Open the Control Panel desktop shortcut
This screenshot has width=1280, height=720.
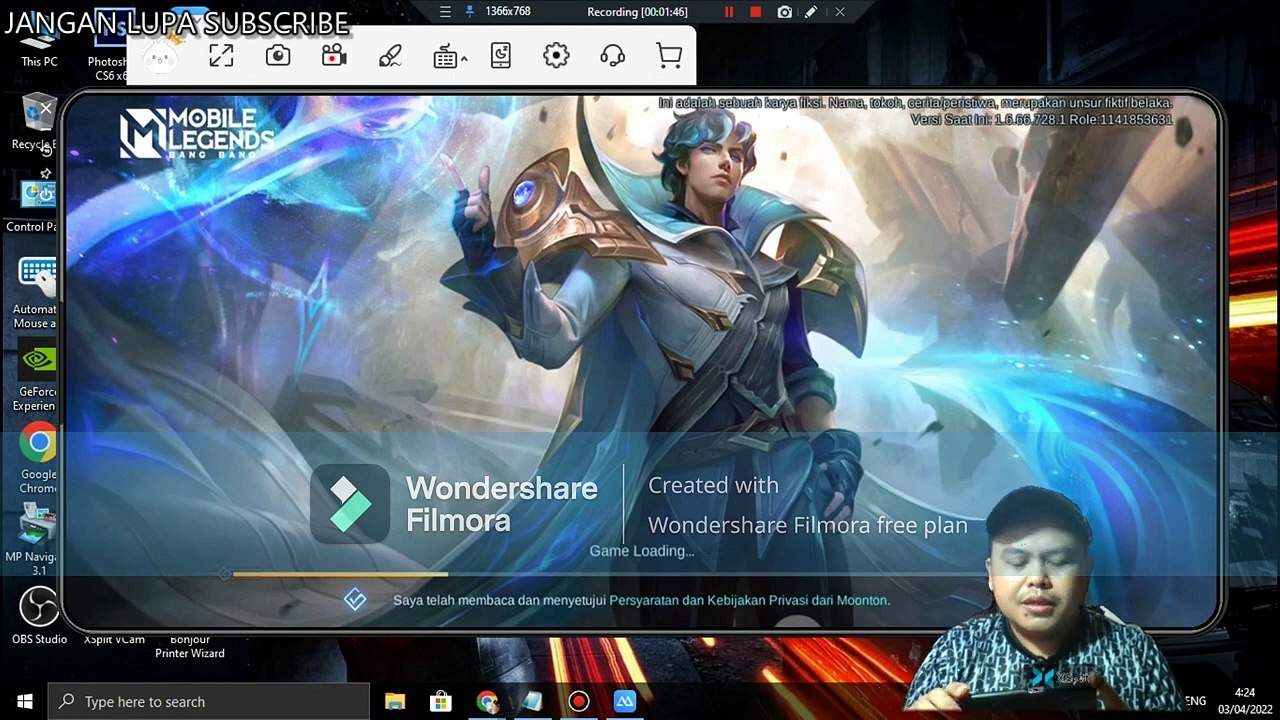pos(38,205)
